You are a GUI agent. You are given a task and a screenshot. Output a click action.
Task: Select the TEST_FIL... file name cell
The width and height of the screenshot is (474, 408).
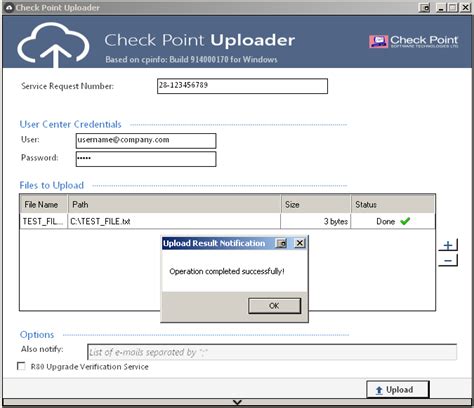[x=44, y=221]
